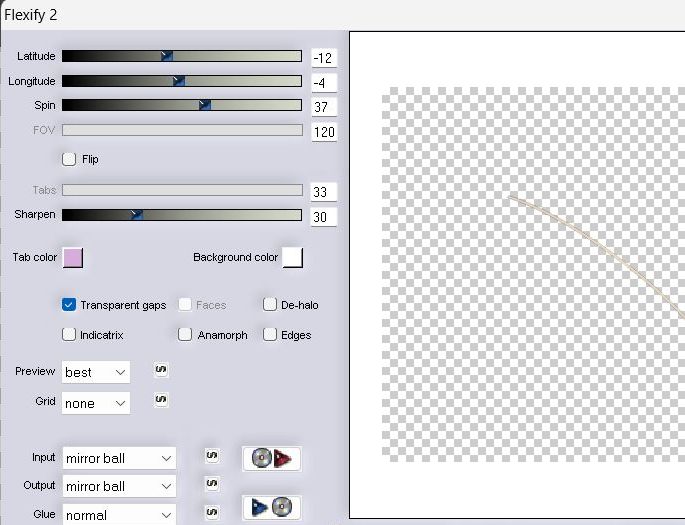Click the Latitude value field

(324, 58)
